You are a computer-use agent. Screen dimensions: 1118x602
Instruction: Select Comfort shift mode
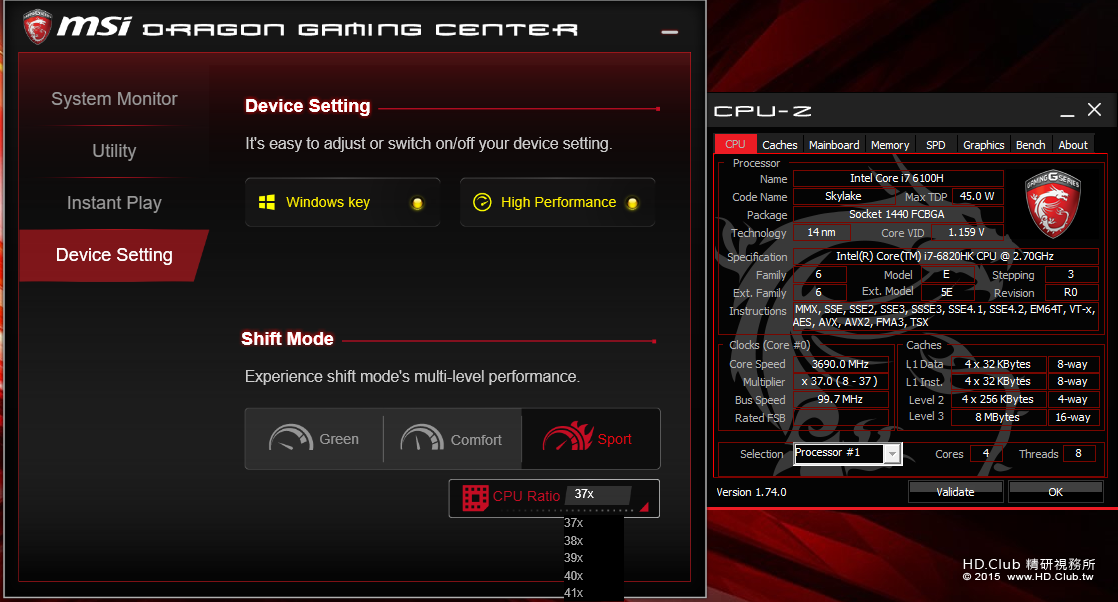(452, 439)
